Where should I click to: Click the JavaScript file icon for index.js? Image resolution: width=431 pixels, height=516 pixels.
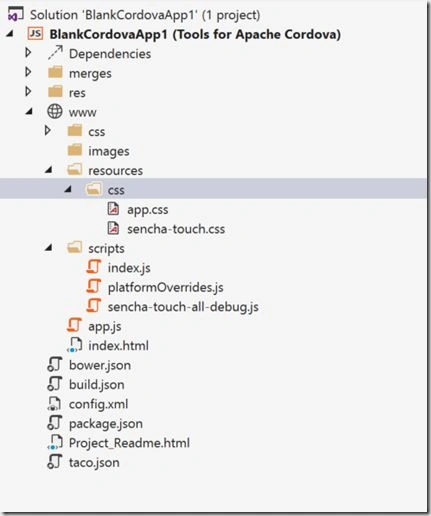[94, 267]
